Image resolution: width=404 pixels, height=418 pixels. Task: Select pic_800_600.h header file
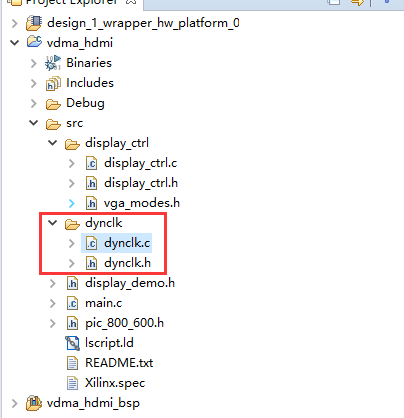[124, 323]
